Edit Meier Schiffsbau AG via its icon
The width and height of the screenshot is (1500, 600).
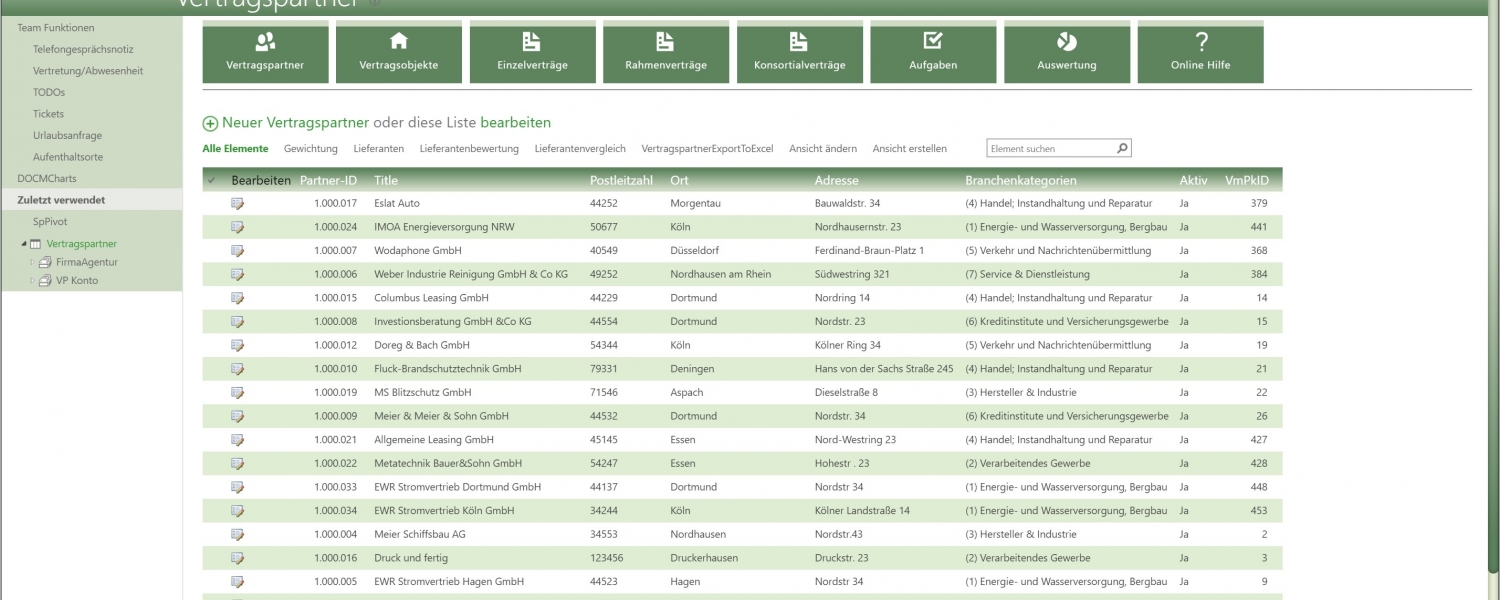(x=237, y=535)
